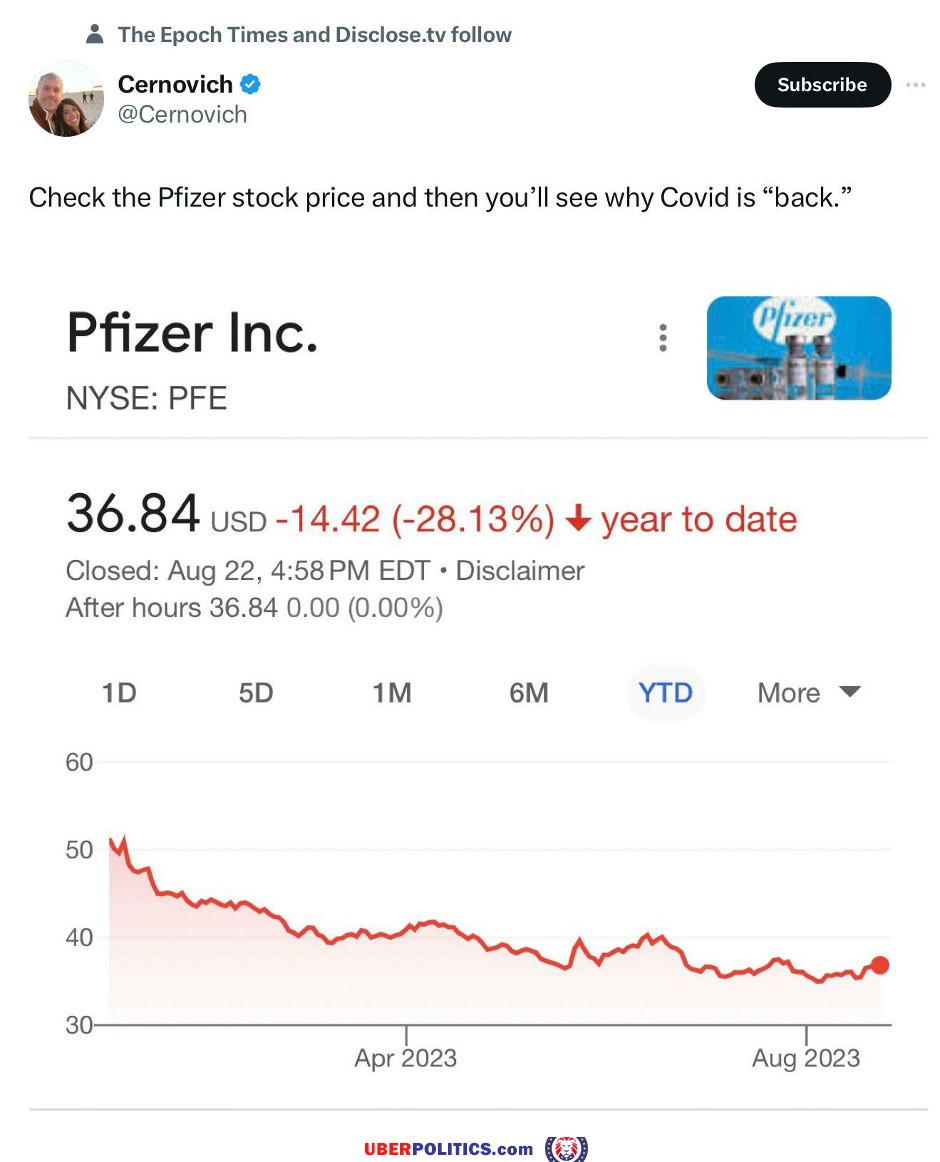Select the 1D chart range tab
Viewport: 940px width, 1162px height.
tap(119, 693)
